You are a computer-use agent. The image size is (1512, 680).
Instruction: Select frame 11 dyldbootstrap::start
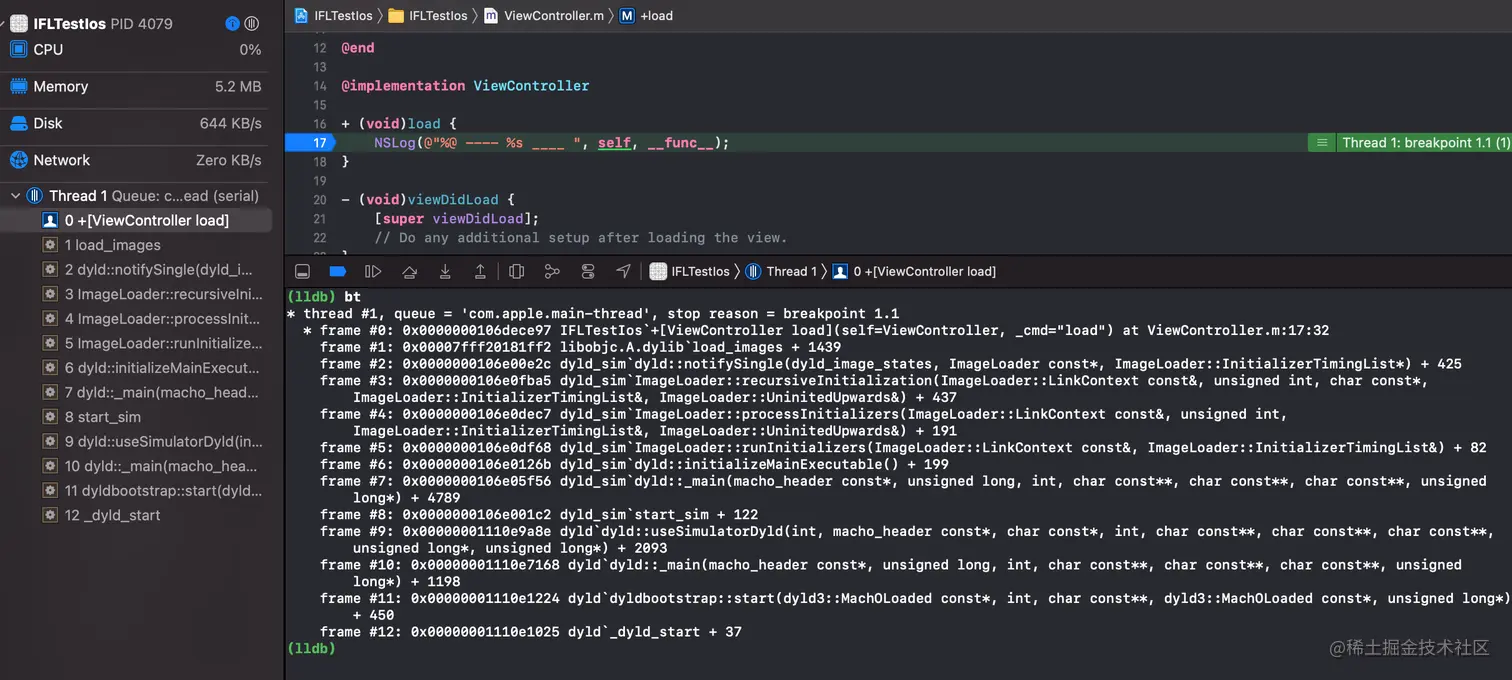point(136,490)
